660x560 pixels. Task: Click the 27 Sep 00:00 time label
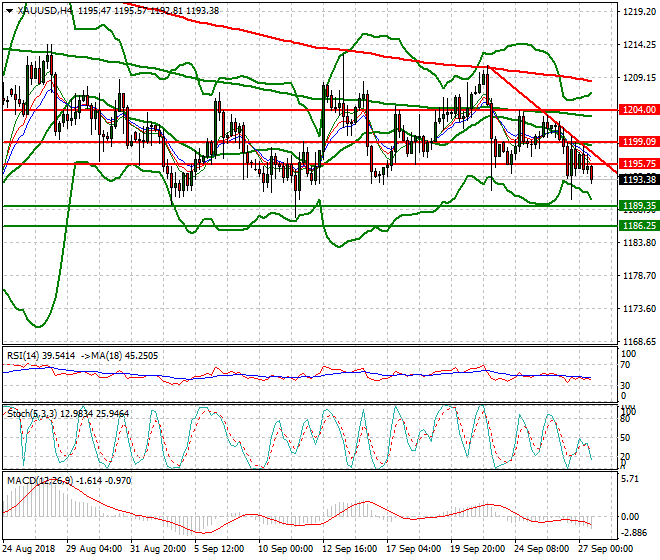(x=605, y=549)
